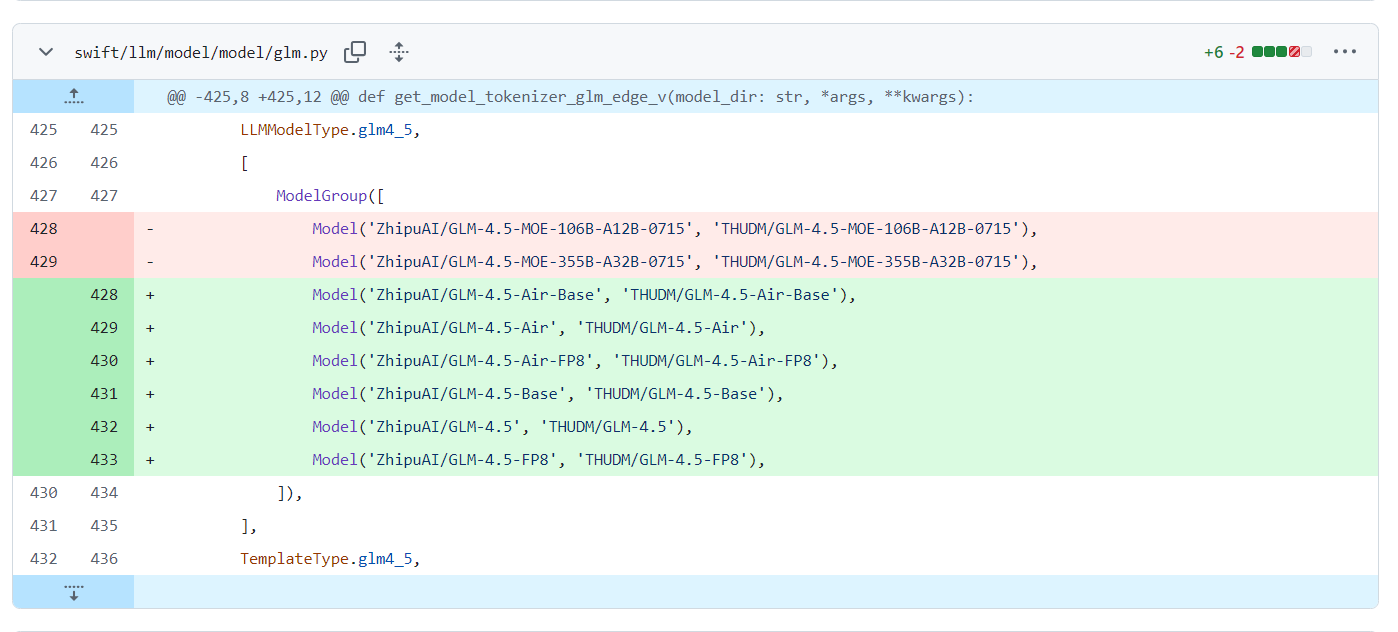Click old line number 429 on deleted row
The height and width of the screenshot is (632, 1398).
pyautogui.click(x=44, y=262)
